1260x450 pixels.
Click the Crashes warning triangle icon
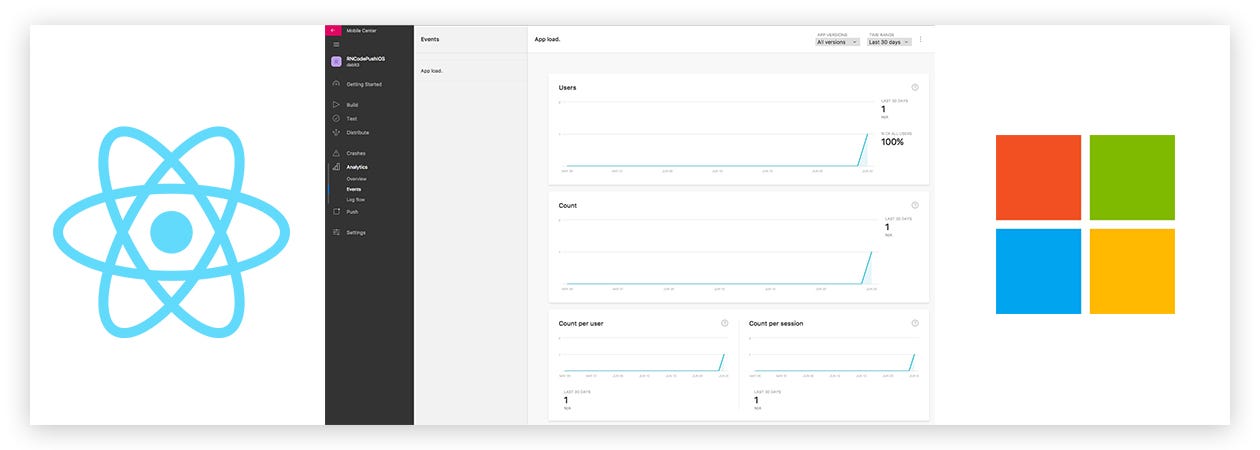click(336, 153)
